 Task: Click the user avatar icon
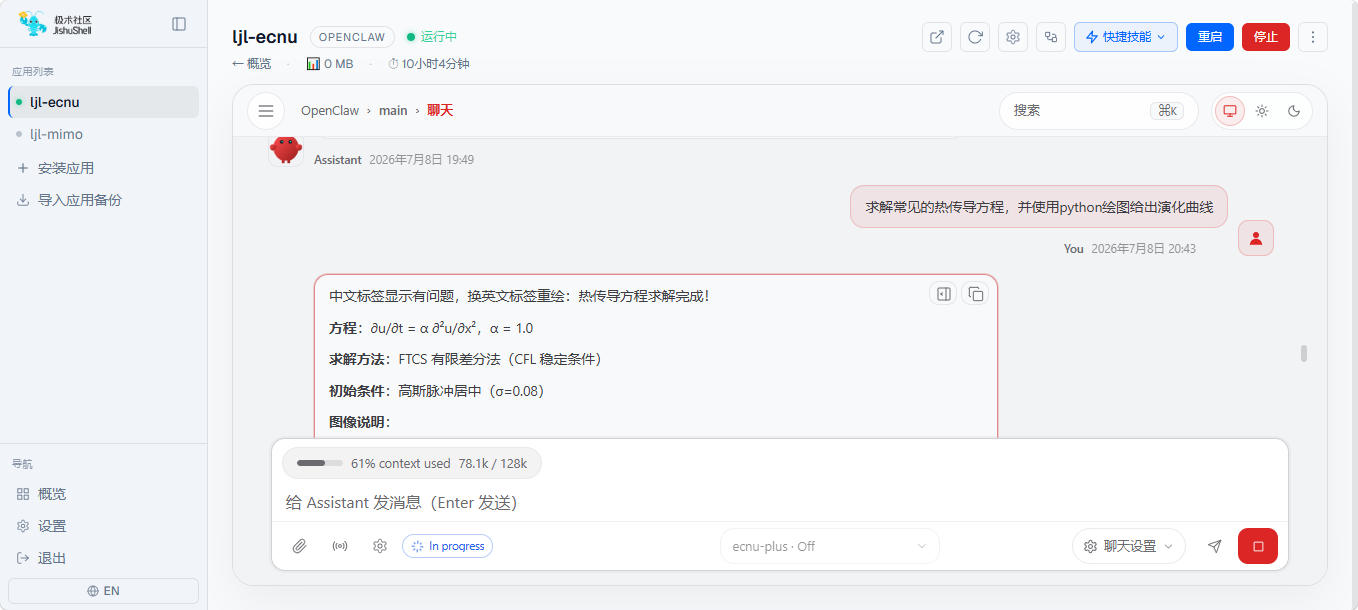pos(1256,238)
